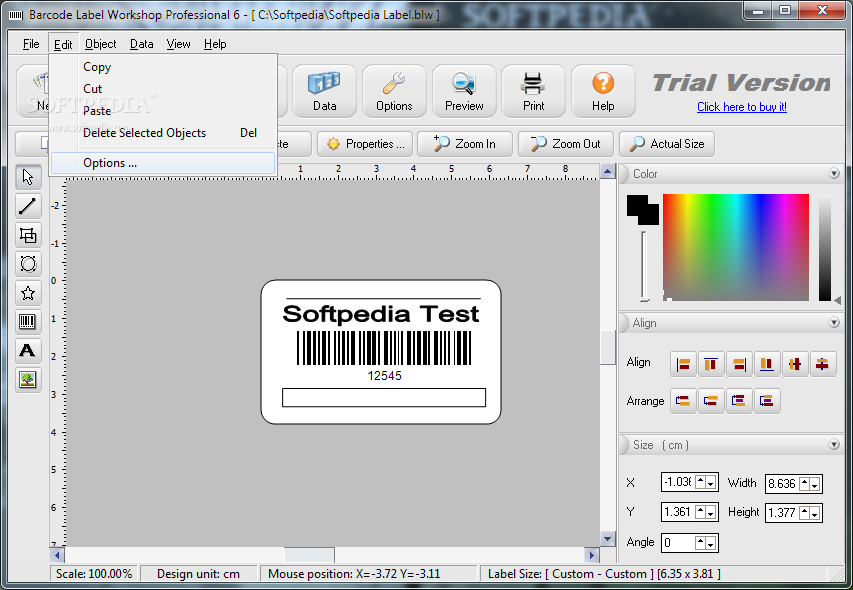This screenshot has height=590, width=853.
Task: Click the Properties... button
Action: (x=365, y=144)
